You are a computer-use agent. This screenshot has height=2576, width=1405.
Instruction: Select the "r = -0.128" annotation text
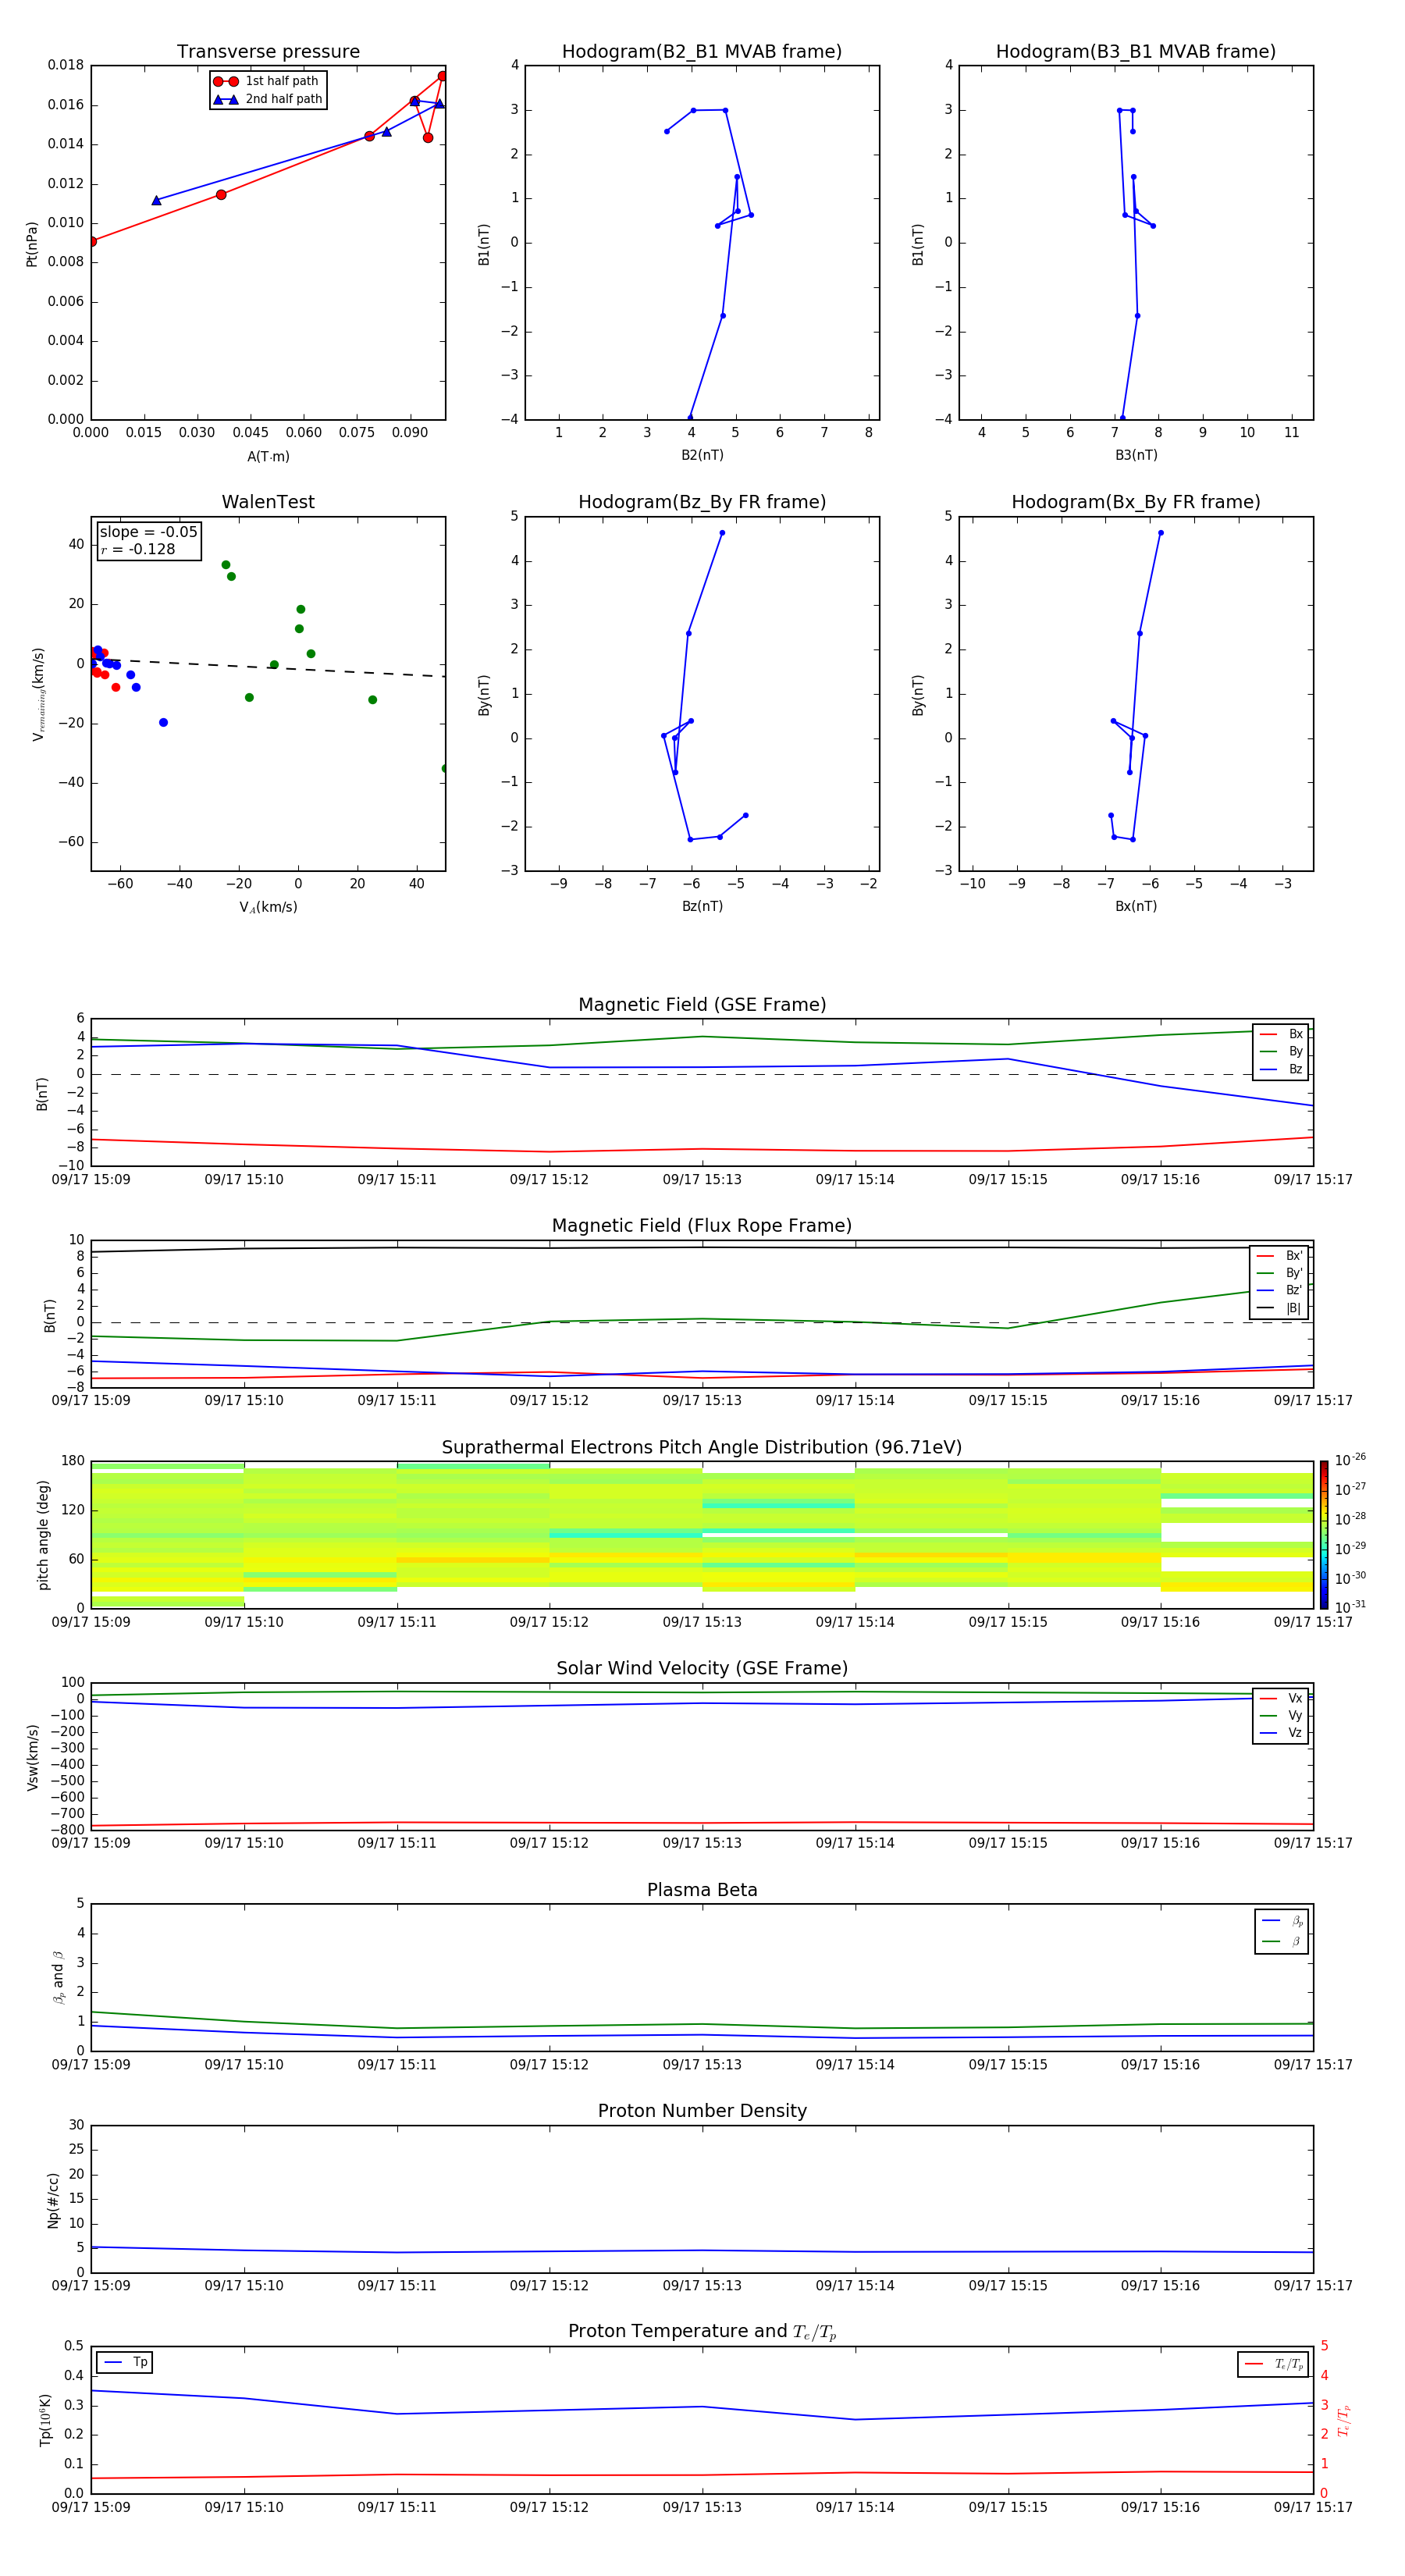click(138, 549)
